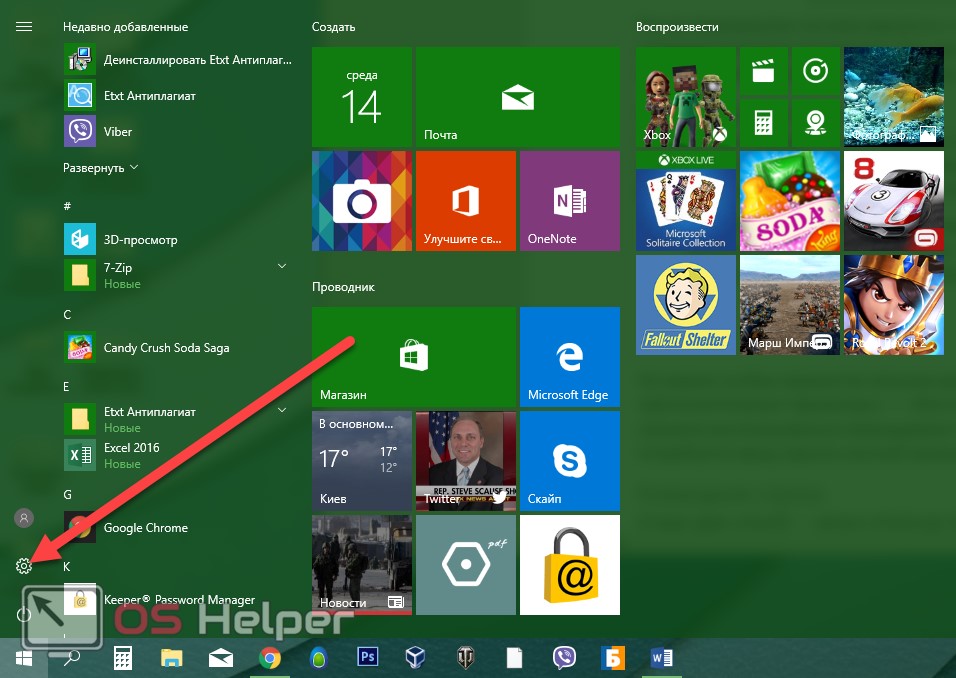Click the user account avatar icon
This screenshot has width=956, height=678.
(24, 518)
